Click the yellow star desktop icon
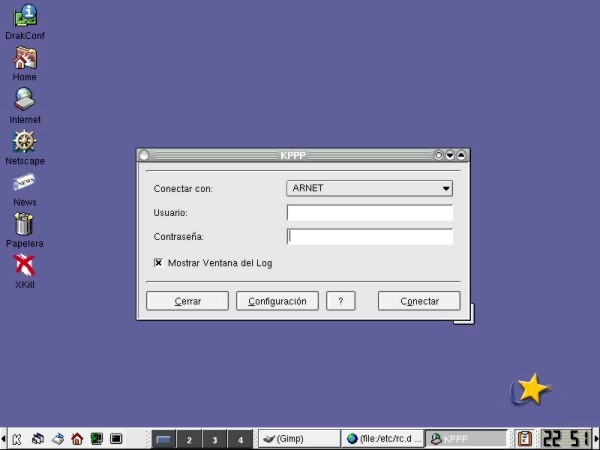 (x=530, y=390)
